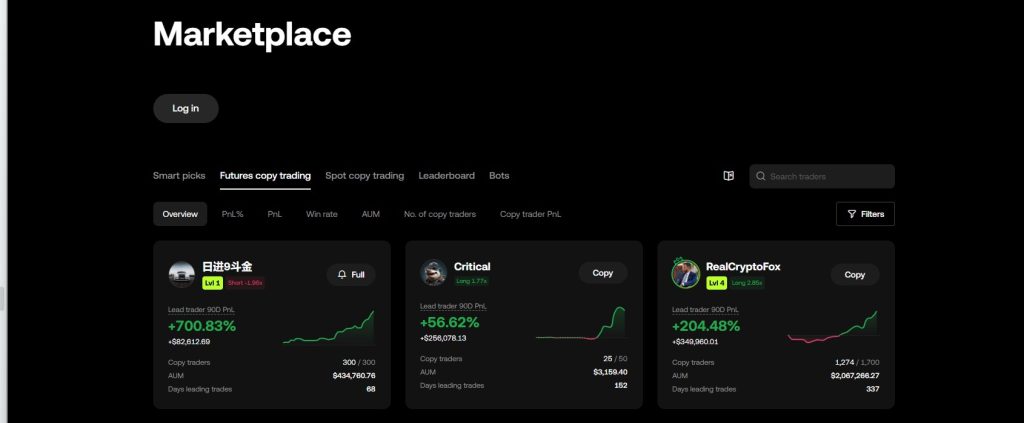Select the Futures copy trading tab
1024x423 pixels.
pos(265,176)
